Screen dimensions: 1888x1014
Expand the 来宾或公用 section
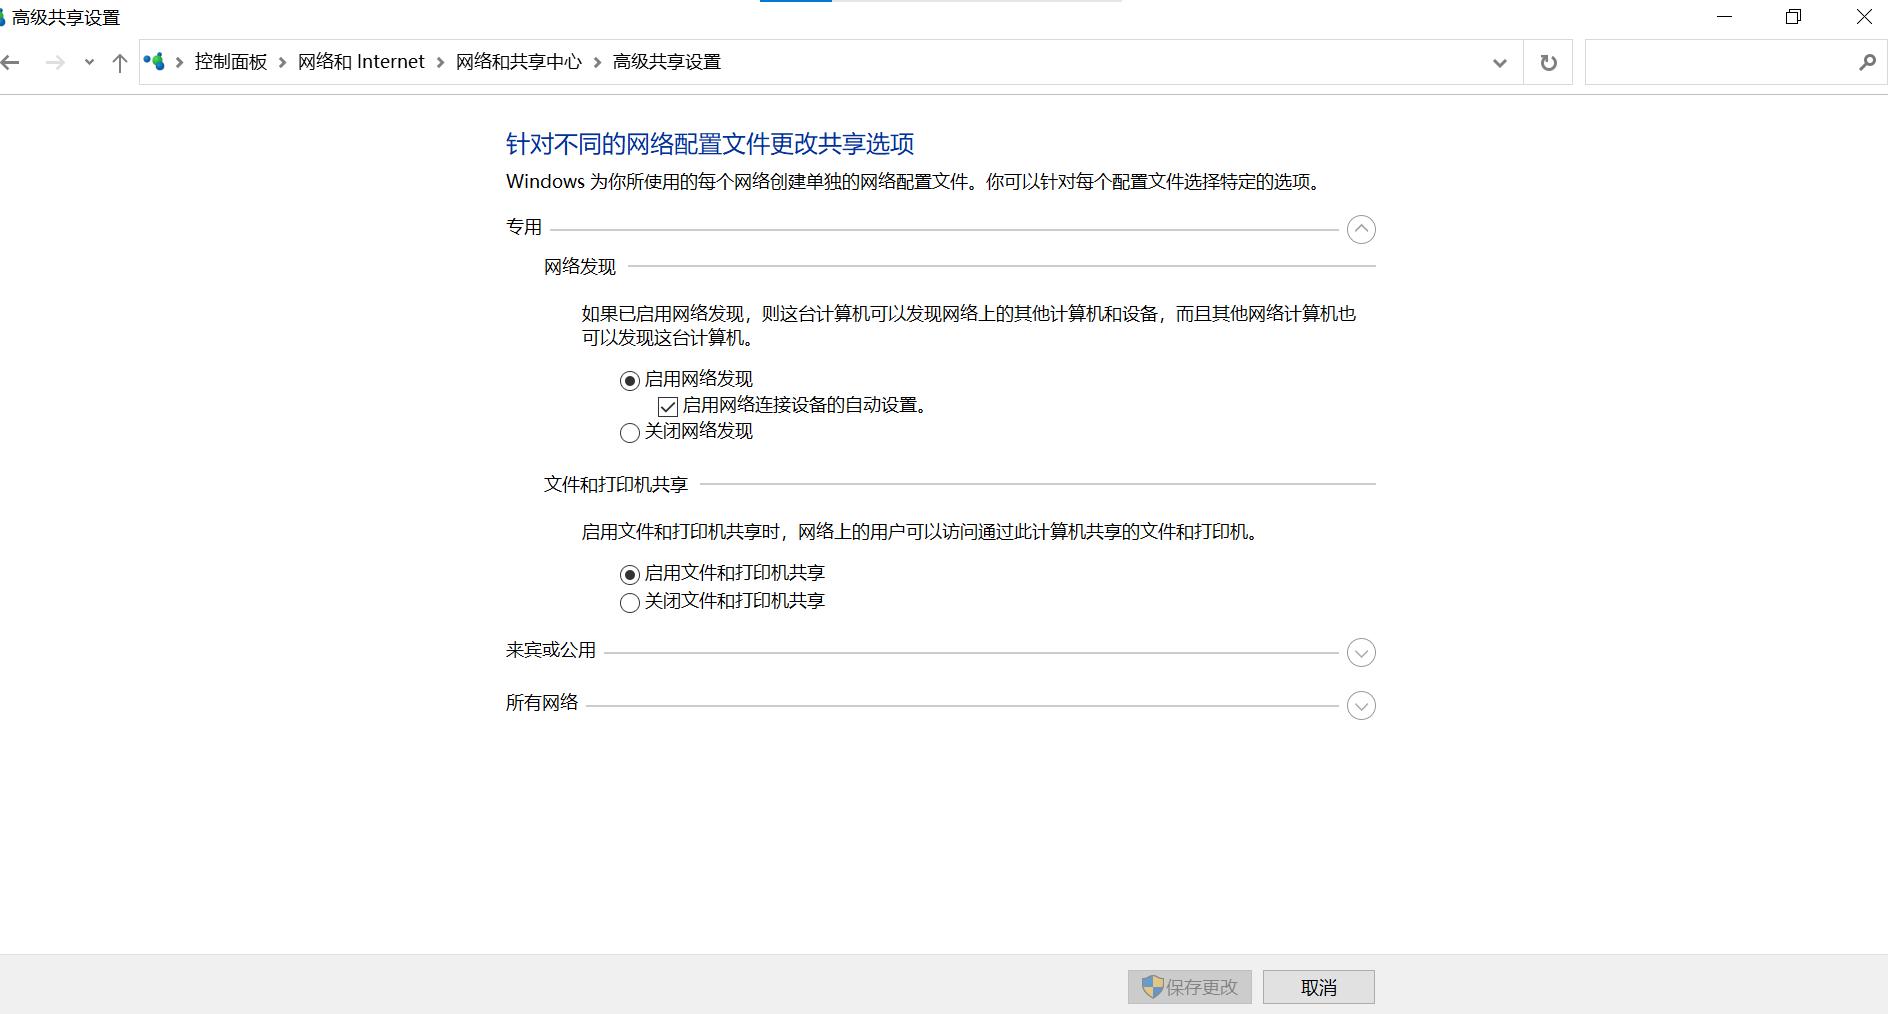(1361, 652)
